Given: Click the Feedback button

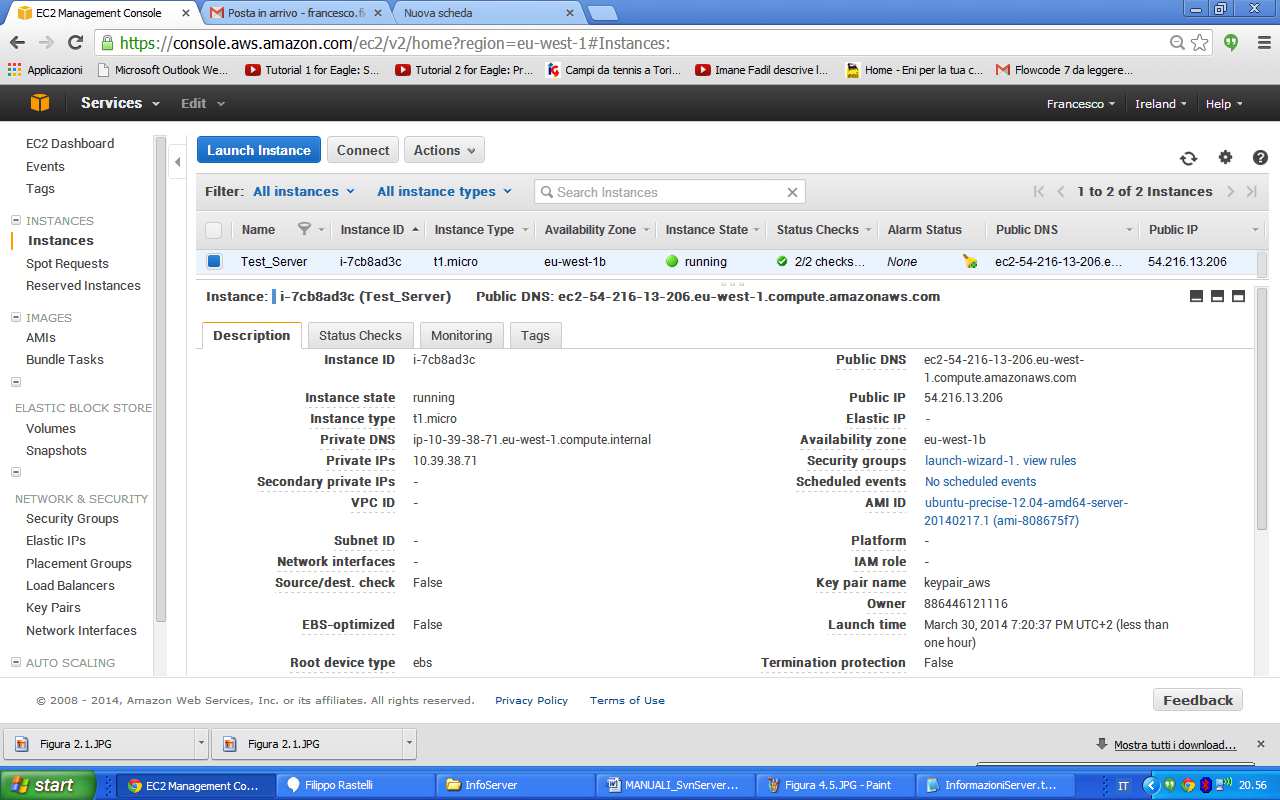Looking at the screenshot, I should tap(1198, 700).
